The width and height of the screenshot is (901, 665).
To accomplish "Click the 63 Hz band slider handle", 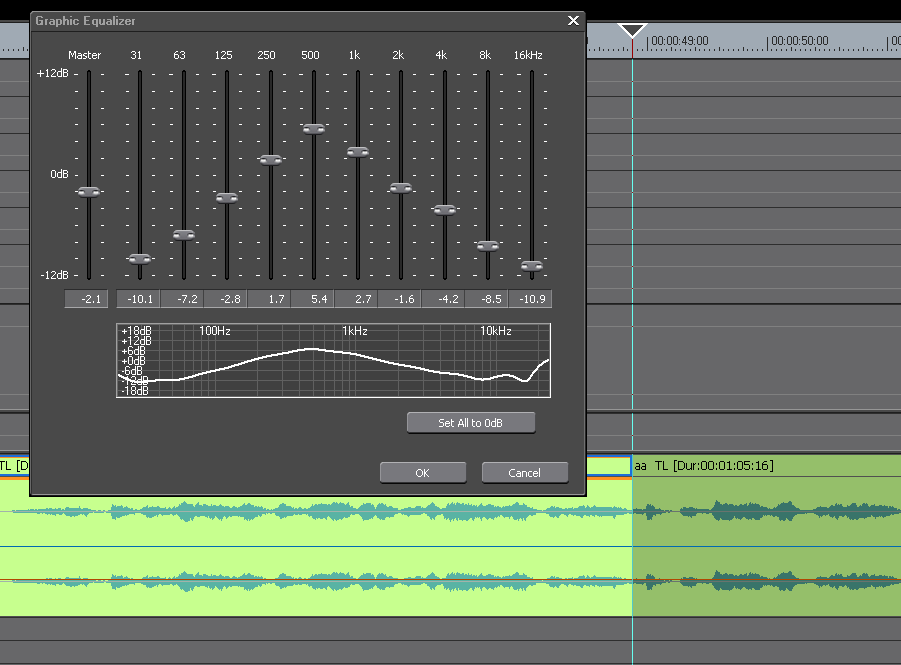I will [183, 235].
